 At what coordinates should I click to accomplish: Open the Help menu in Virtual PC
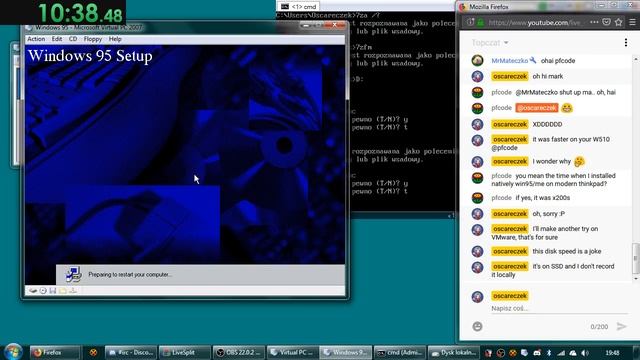point(115,39)
